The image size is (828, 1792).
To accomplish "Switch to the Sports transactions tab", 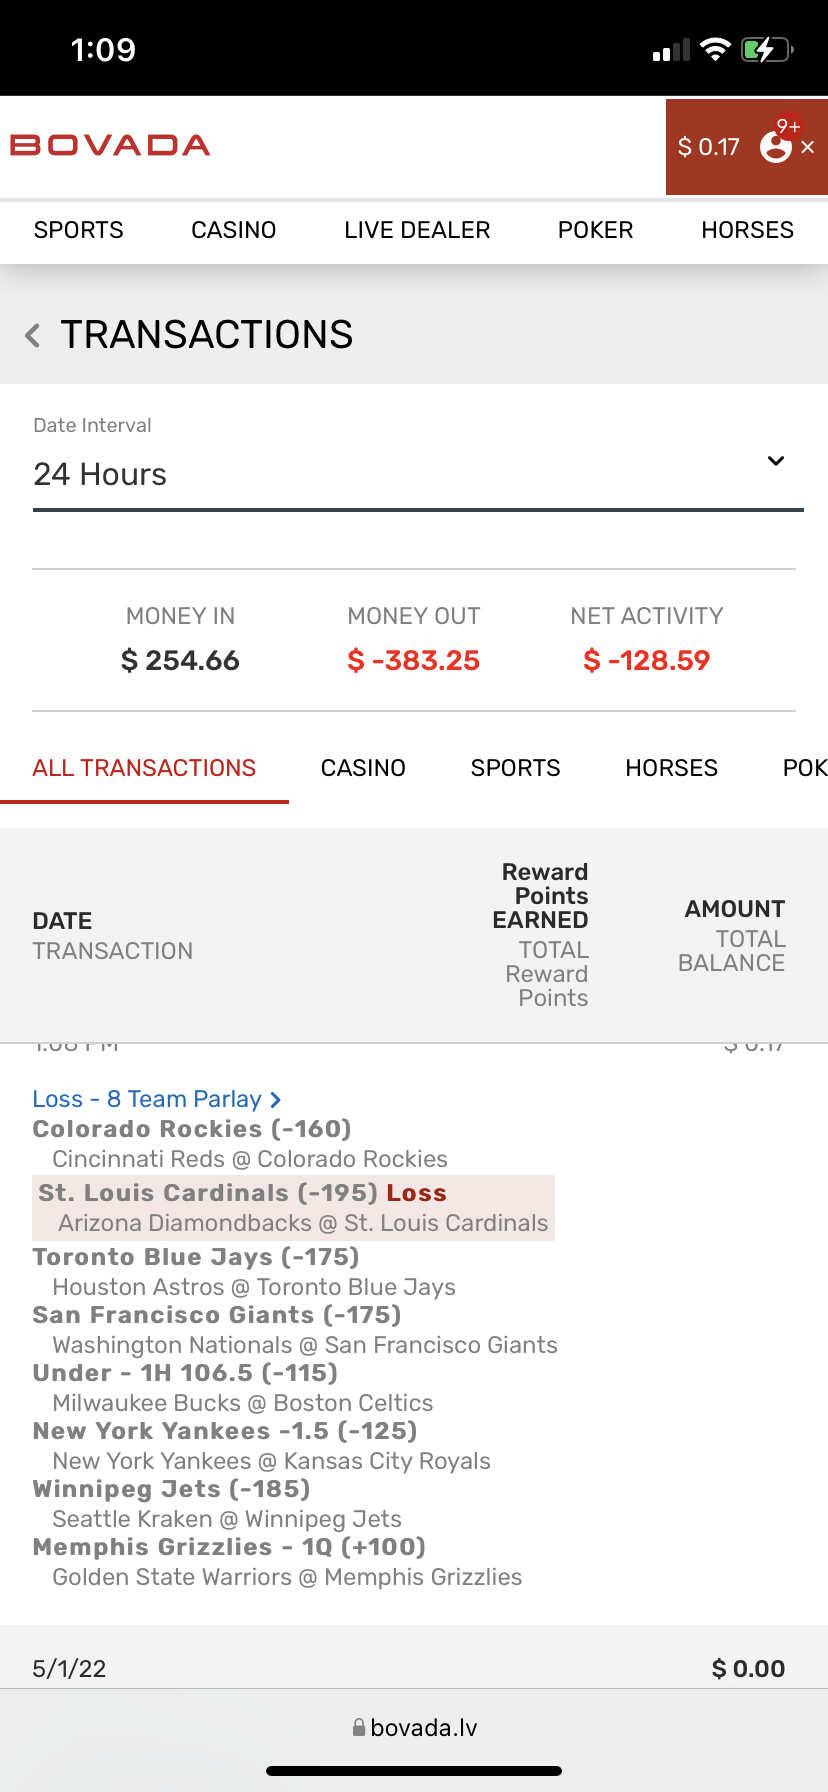I will [515, 768].
